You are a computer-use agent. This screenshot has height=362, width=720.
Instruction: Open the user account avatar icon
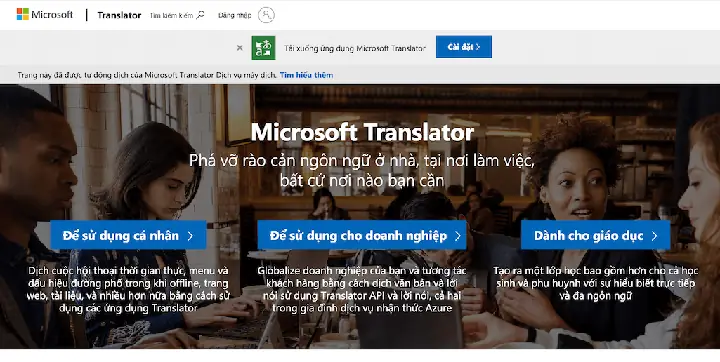pyautogui.click(x=266, y=15)
